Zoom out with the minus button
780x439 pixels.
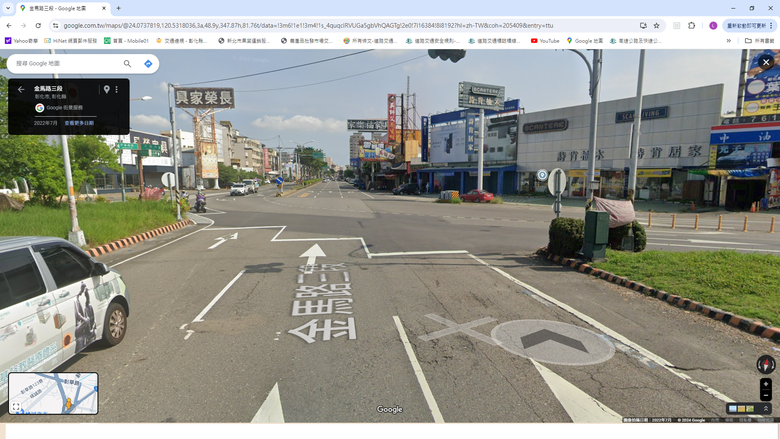point(766,395)
